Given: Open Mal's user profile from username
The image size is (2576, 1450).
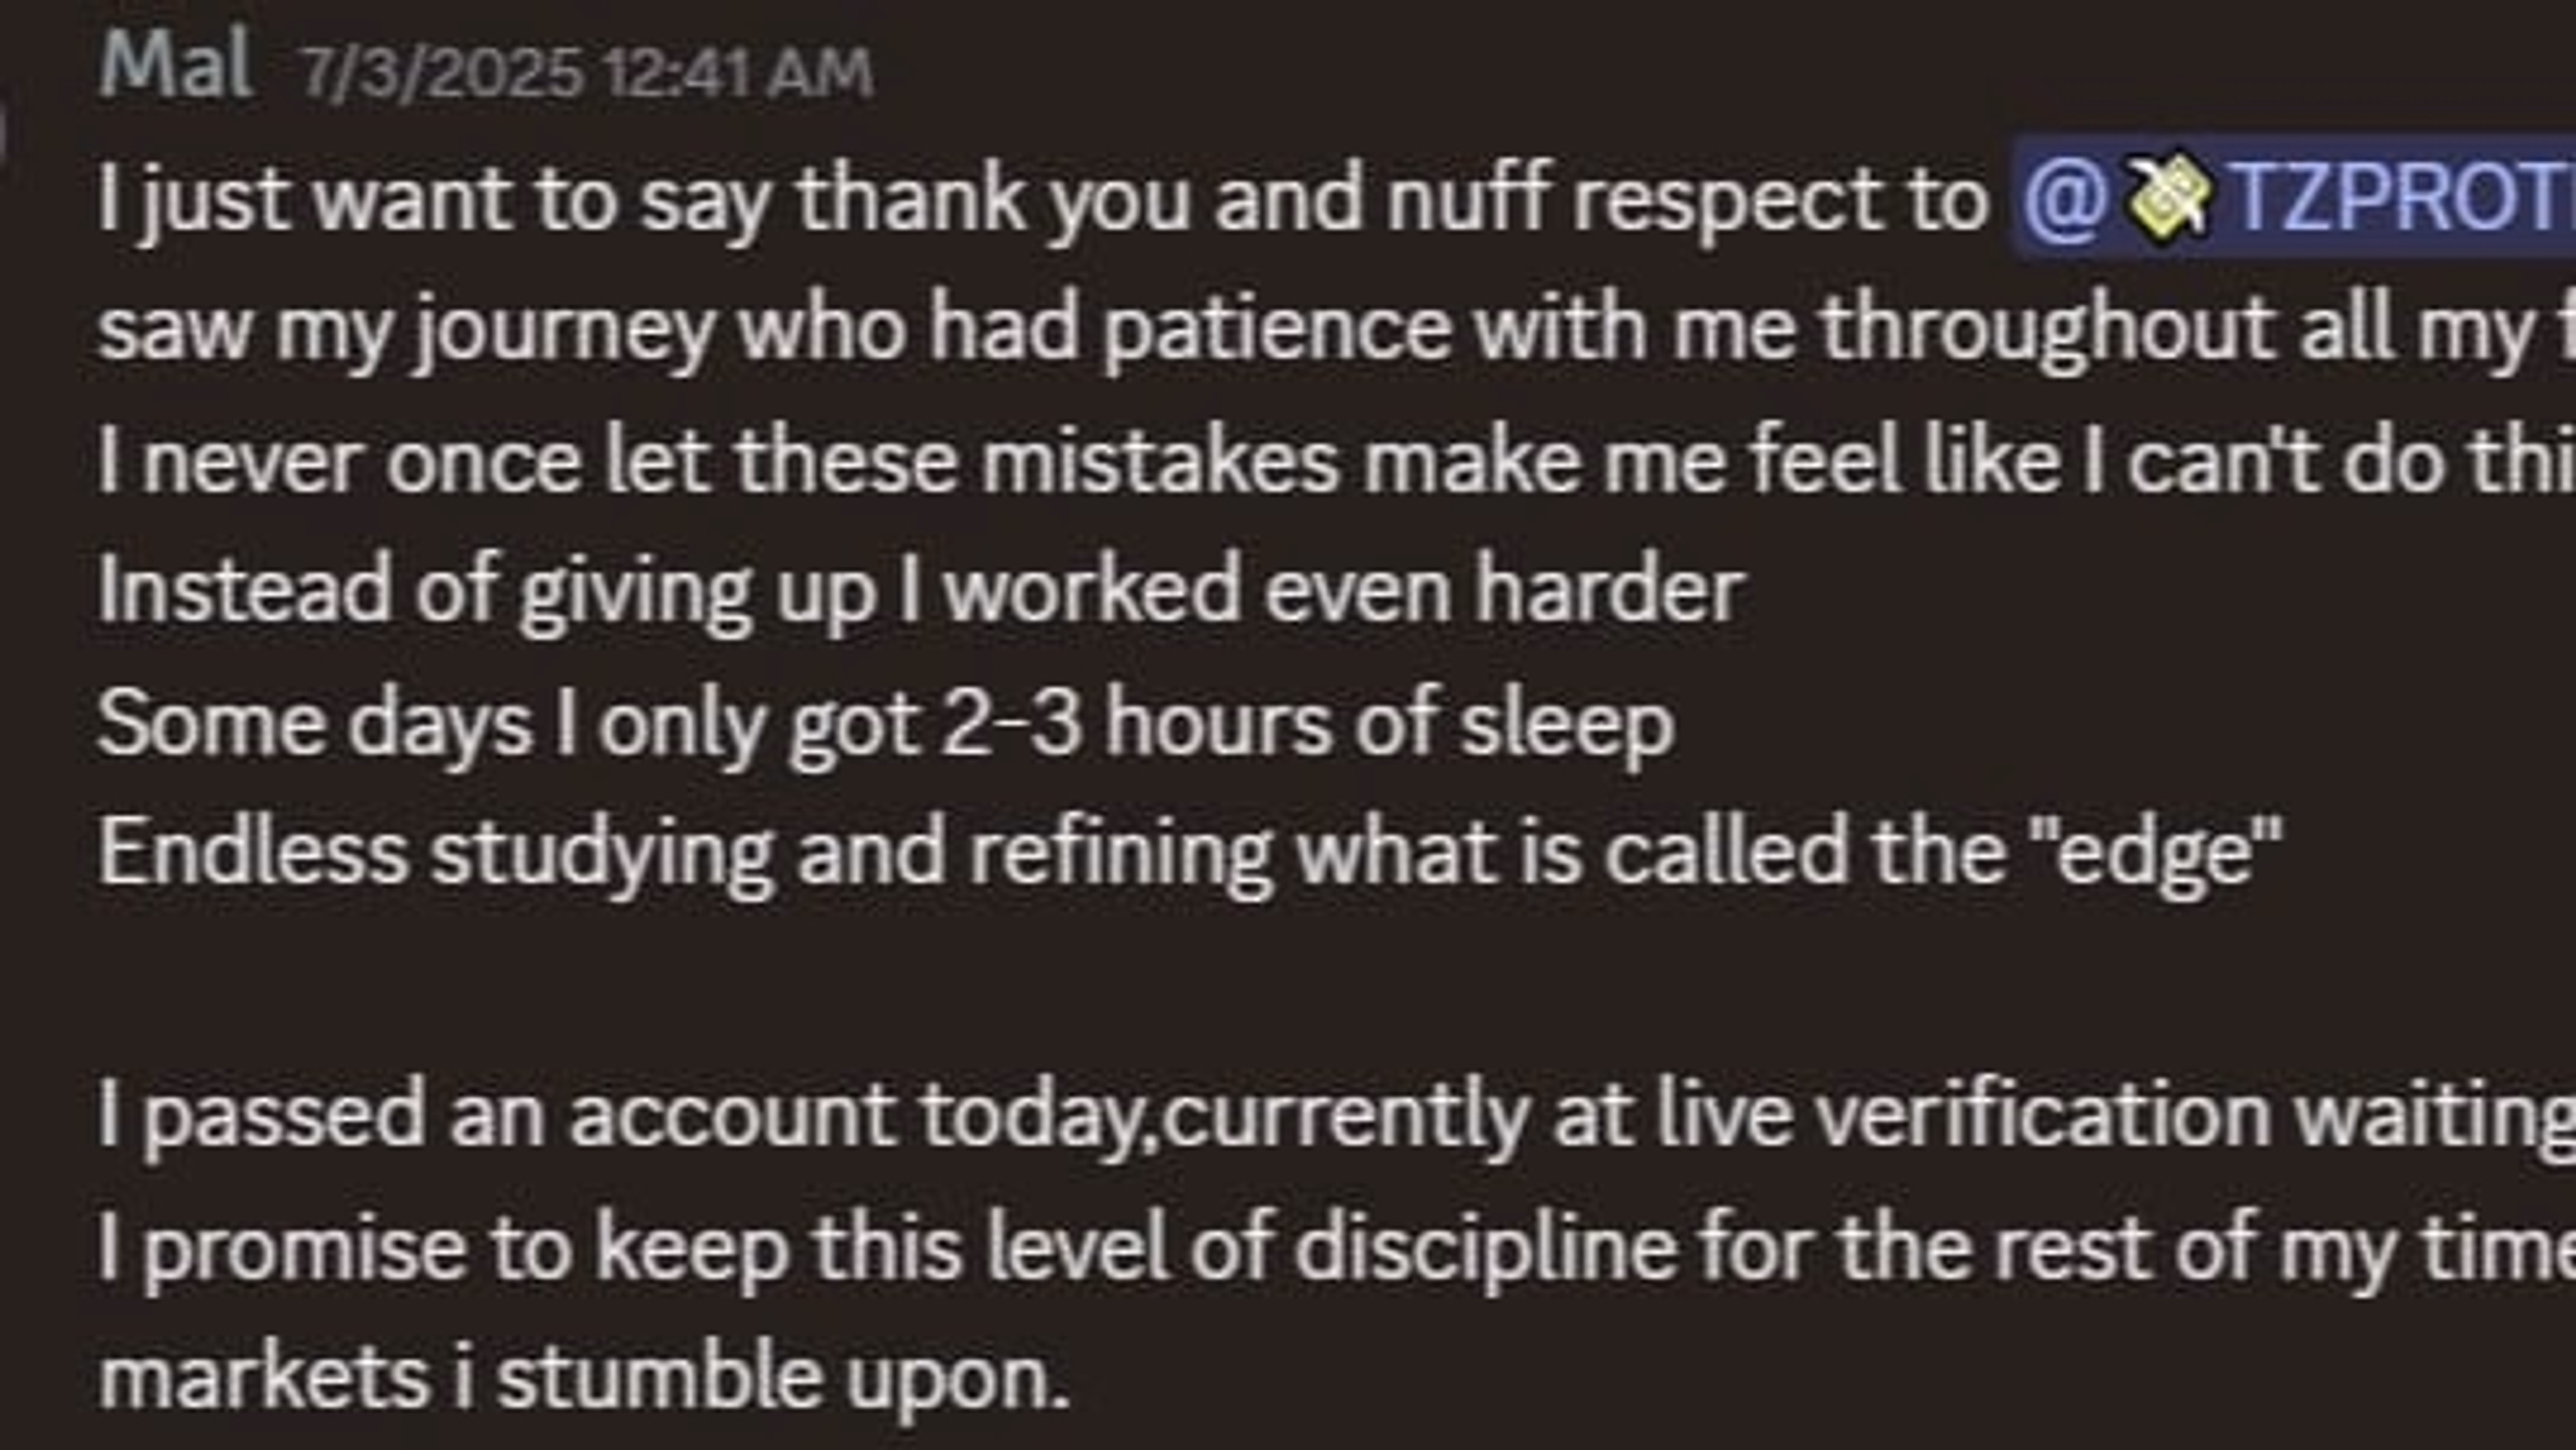Looking at the screenshot, I should point(175,65).
